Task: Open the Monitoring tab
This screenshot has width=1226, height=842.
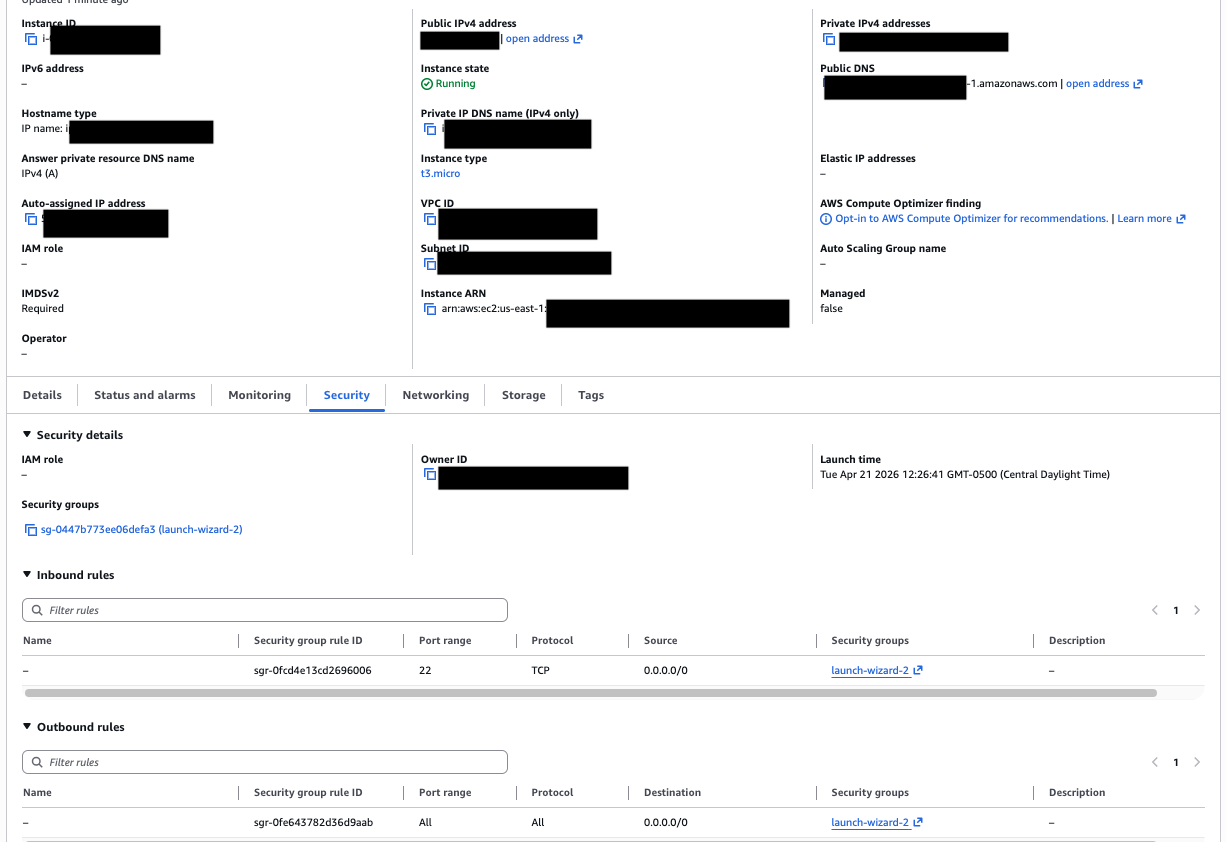Action: 260,395
